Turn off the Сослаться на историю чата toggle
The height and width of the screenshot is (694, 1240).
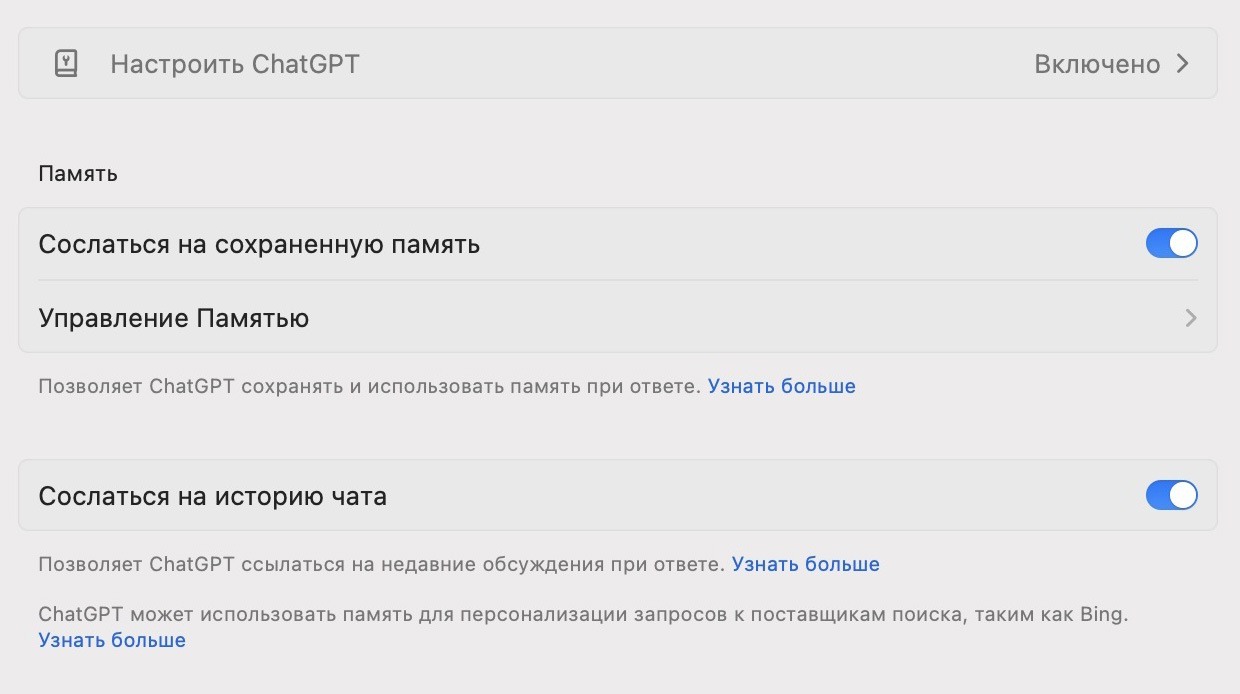tap(1171, 495)
